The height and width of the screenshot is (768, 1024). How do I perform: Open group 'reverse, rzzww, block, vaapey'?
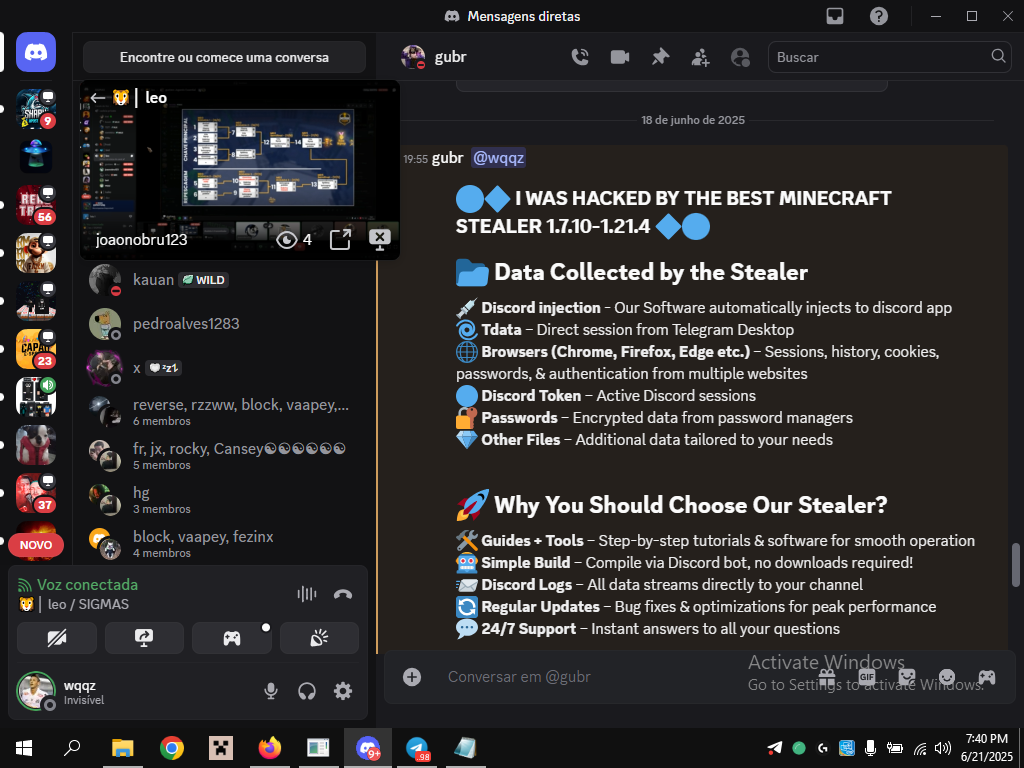(226, 411)
